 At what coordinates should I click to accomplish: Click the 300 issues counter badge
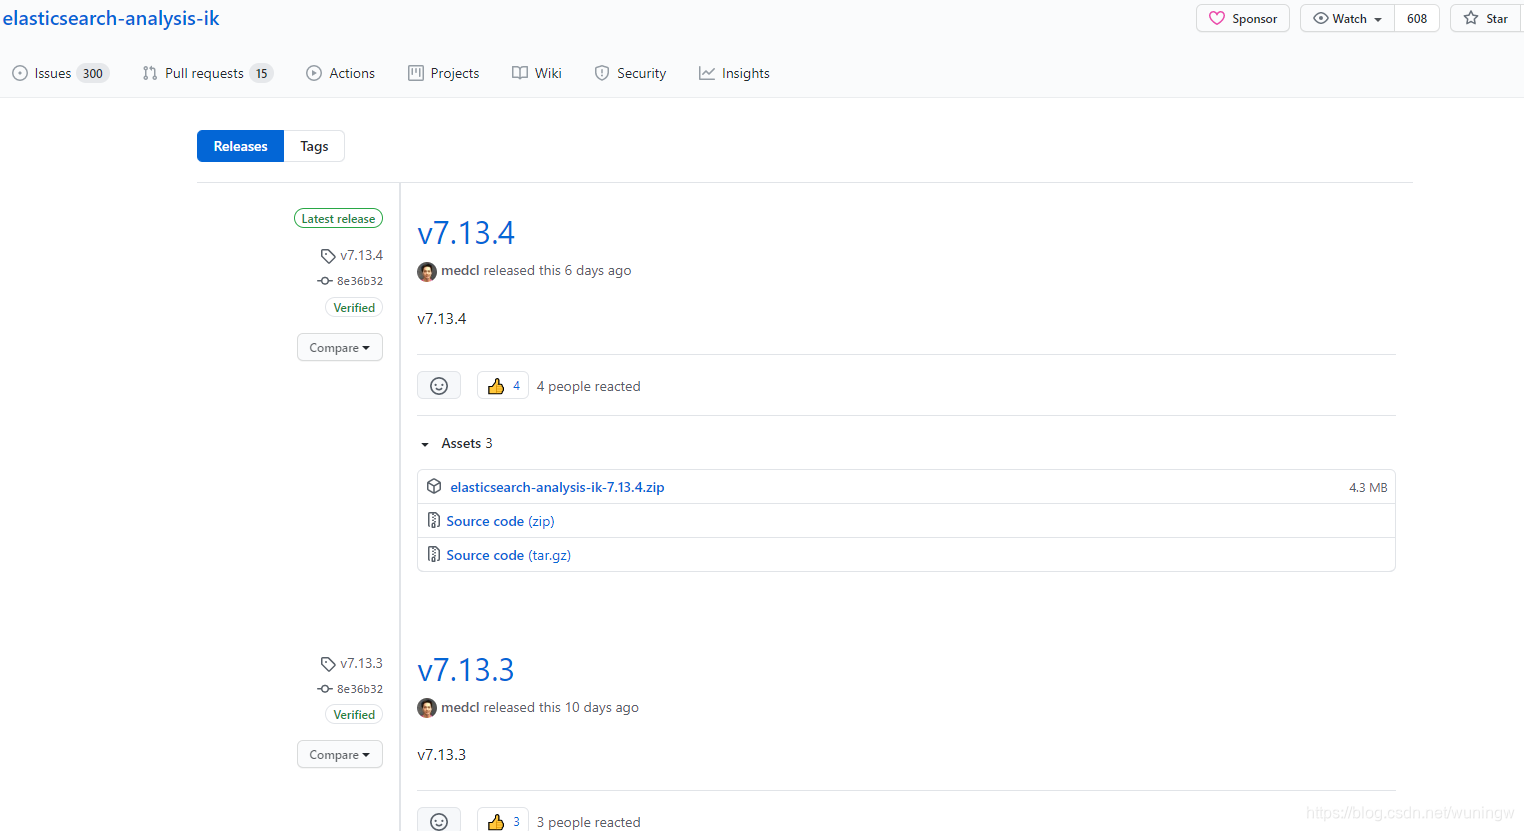click(x=93, y=73)
